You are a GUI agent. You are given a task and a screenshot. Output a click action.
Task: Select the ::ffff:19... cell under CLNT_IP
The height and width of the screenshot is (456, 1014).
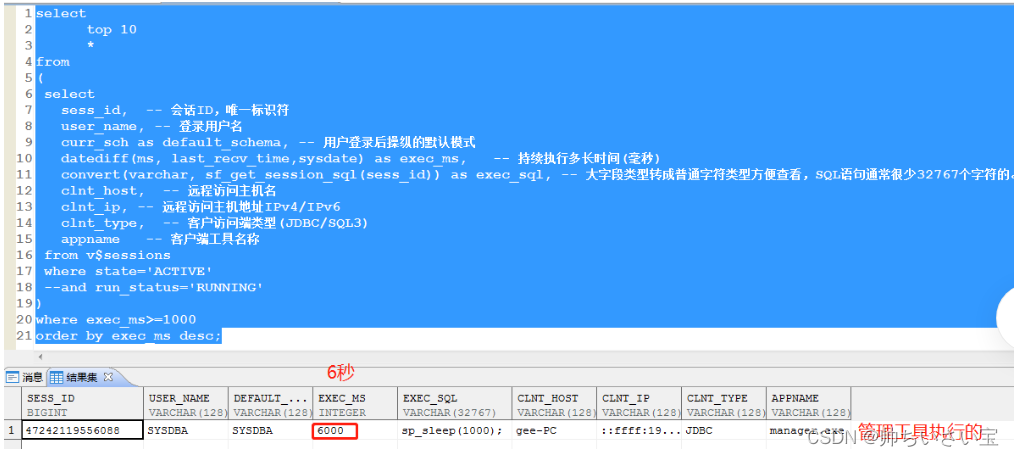tap(640, 431)
